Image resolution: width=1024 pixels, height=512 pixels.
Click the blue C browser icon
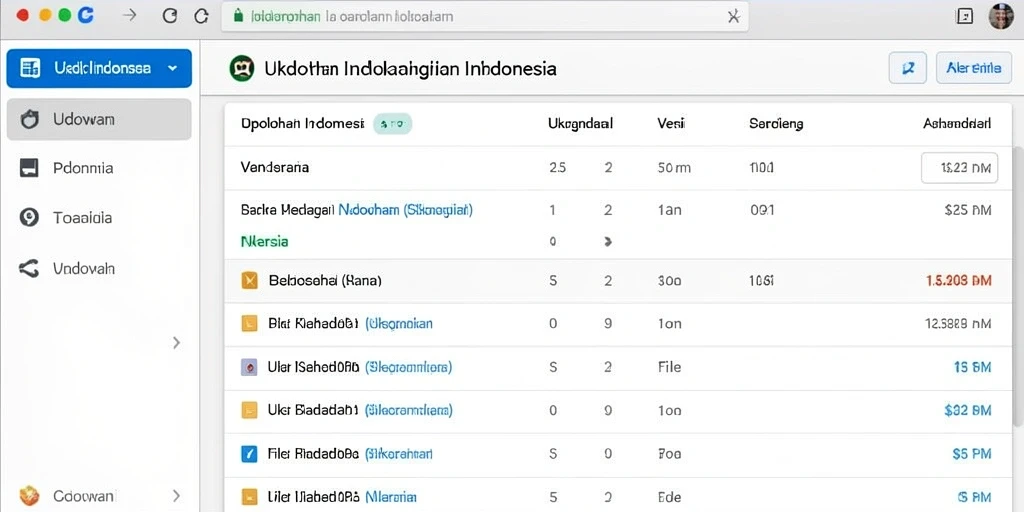[86, 16]
